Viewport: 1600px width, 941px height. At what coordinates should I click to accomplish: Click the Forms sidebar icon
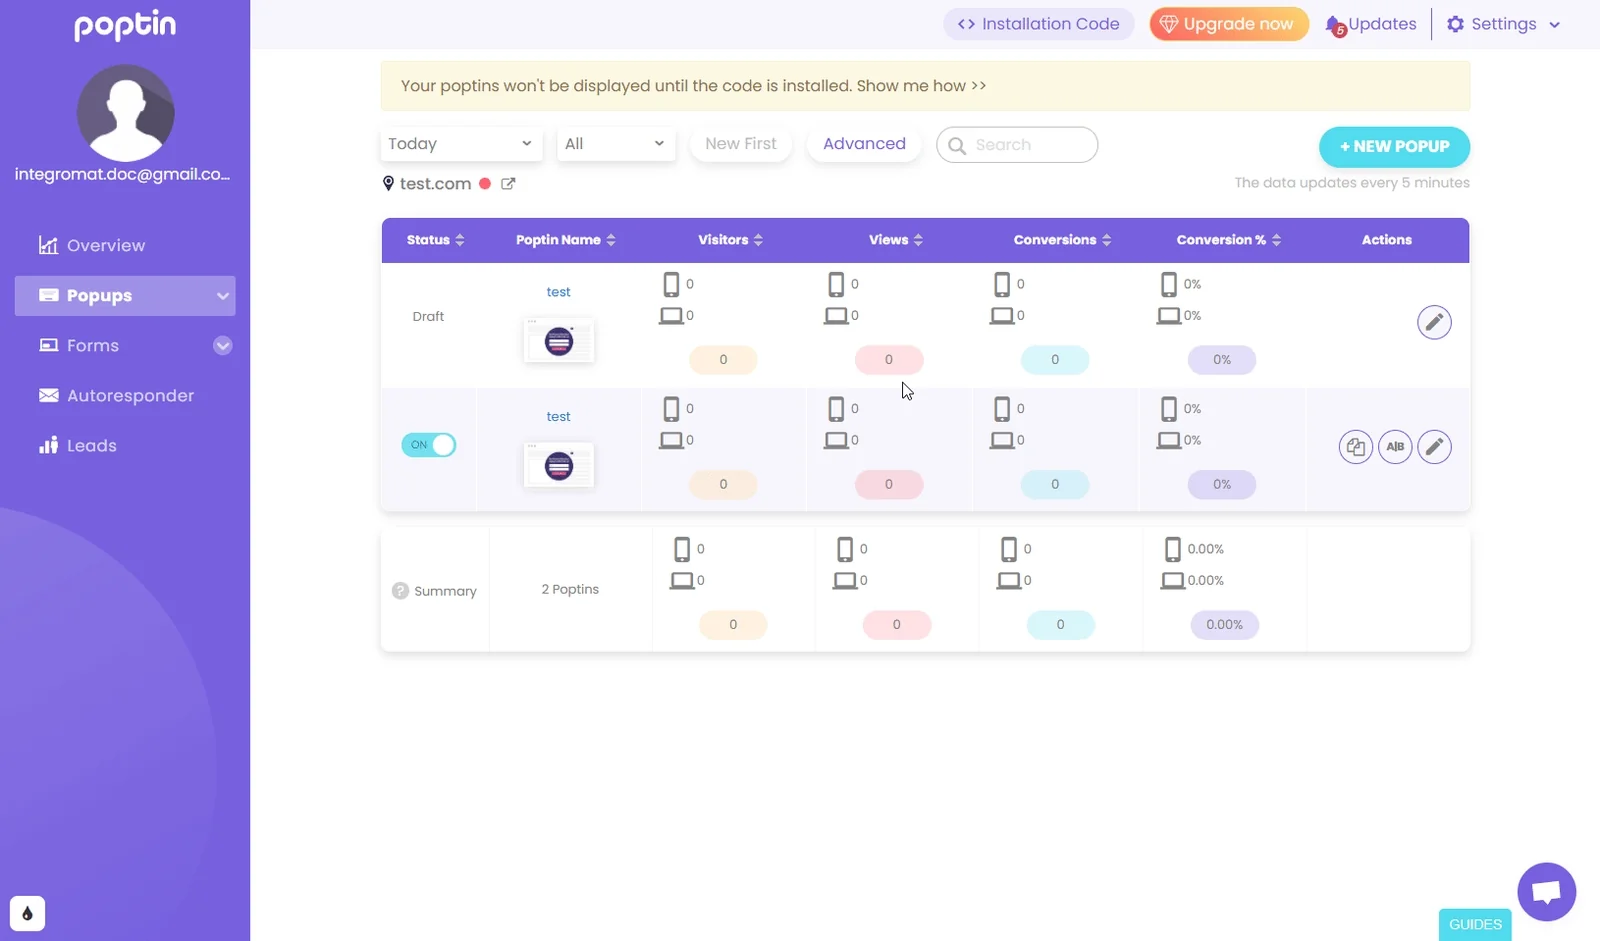click(48, 345)
